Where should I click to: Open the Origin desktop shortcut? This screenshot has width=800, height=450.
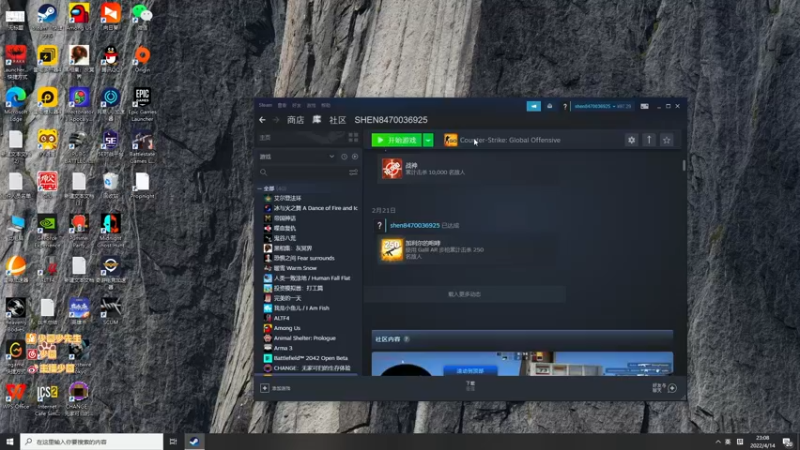(x=142, y=58)
